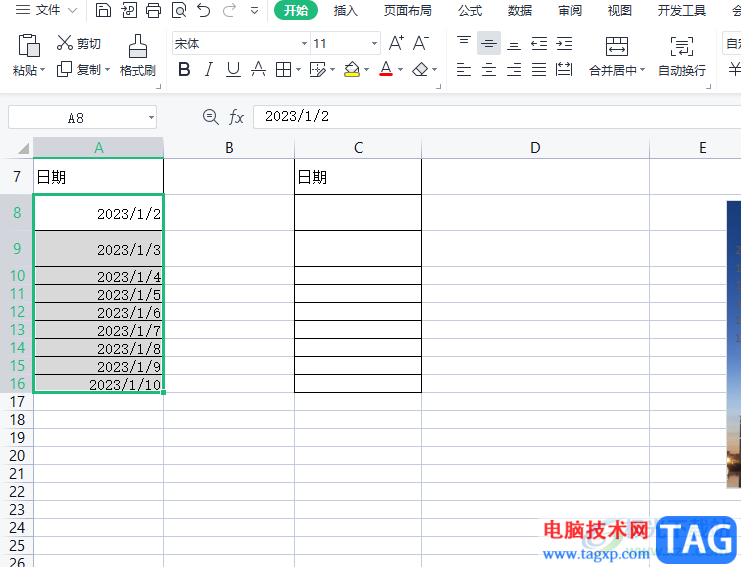This screenshot has width=741, height=567.
Task: Click the select-all corner triangle
Action: pyautogui.click(x=23, y=149)
